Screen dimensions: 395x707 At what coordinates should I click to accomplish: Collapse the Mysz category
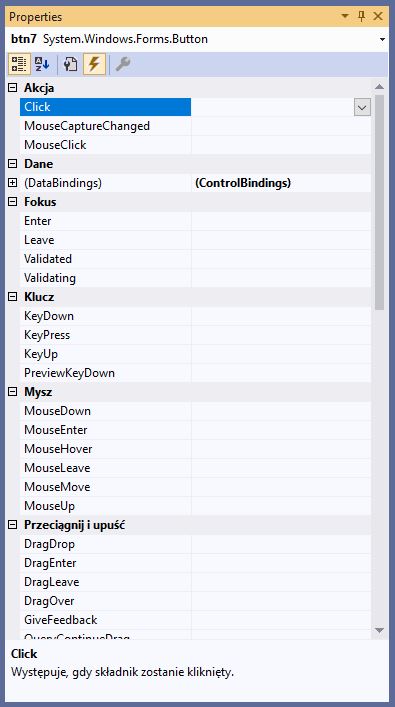(x=13, y=392)
